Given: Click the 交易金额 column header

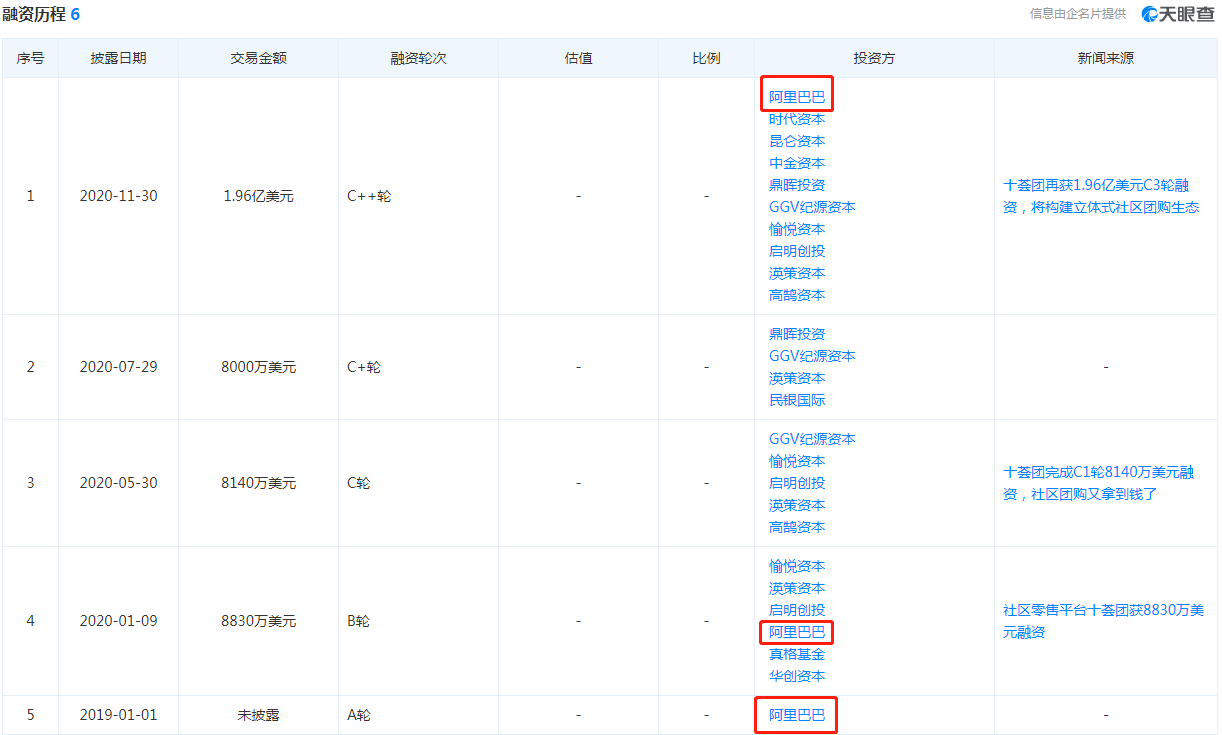Looking at the screenshot, I should click(258, 58).
